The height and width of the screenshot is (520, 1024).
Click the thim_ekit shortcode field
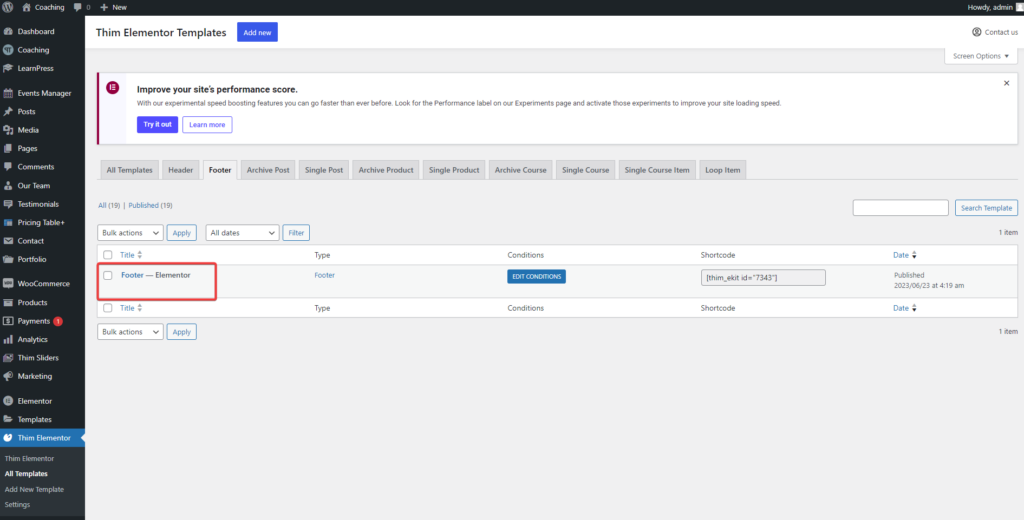763,278
